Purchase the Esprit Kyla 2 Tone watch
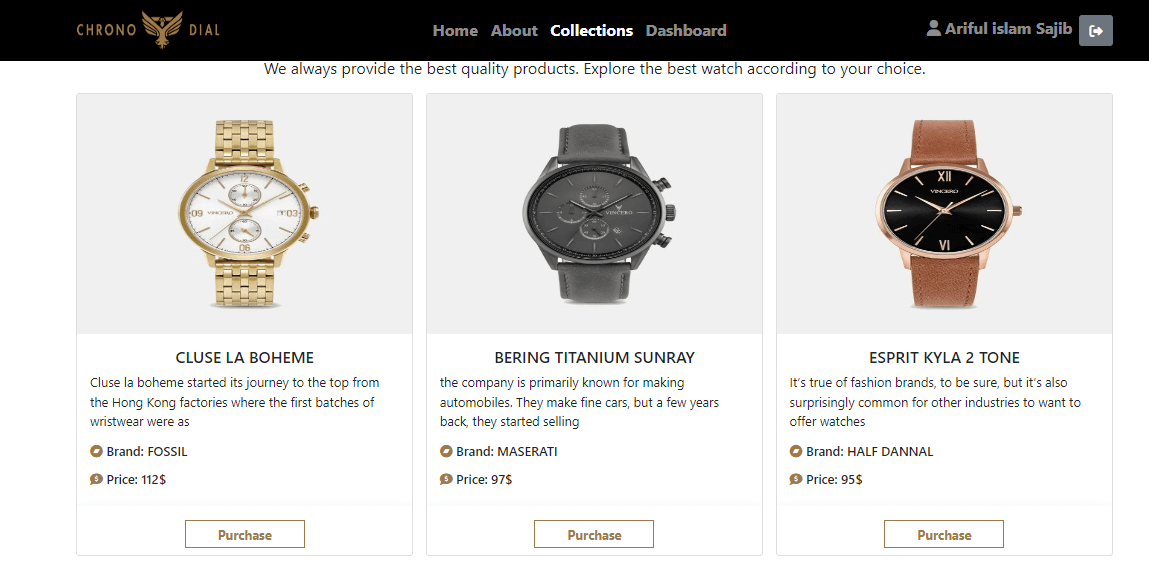1149x569 pixels. [944, 535]
